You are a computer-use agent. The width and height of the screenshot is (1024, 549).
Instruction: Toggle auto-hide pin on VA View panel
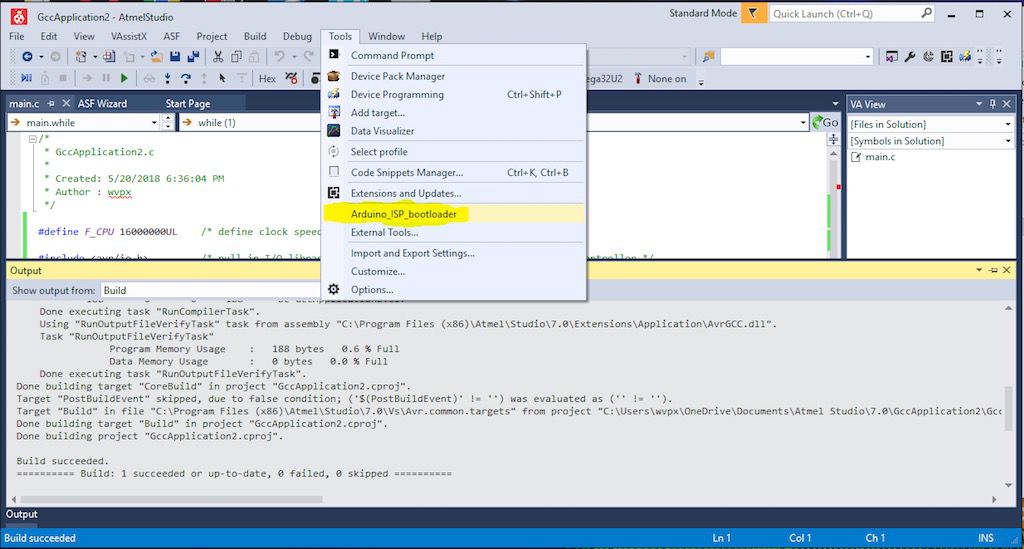tap(993, 104)
